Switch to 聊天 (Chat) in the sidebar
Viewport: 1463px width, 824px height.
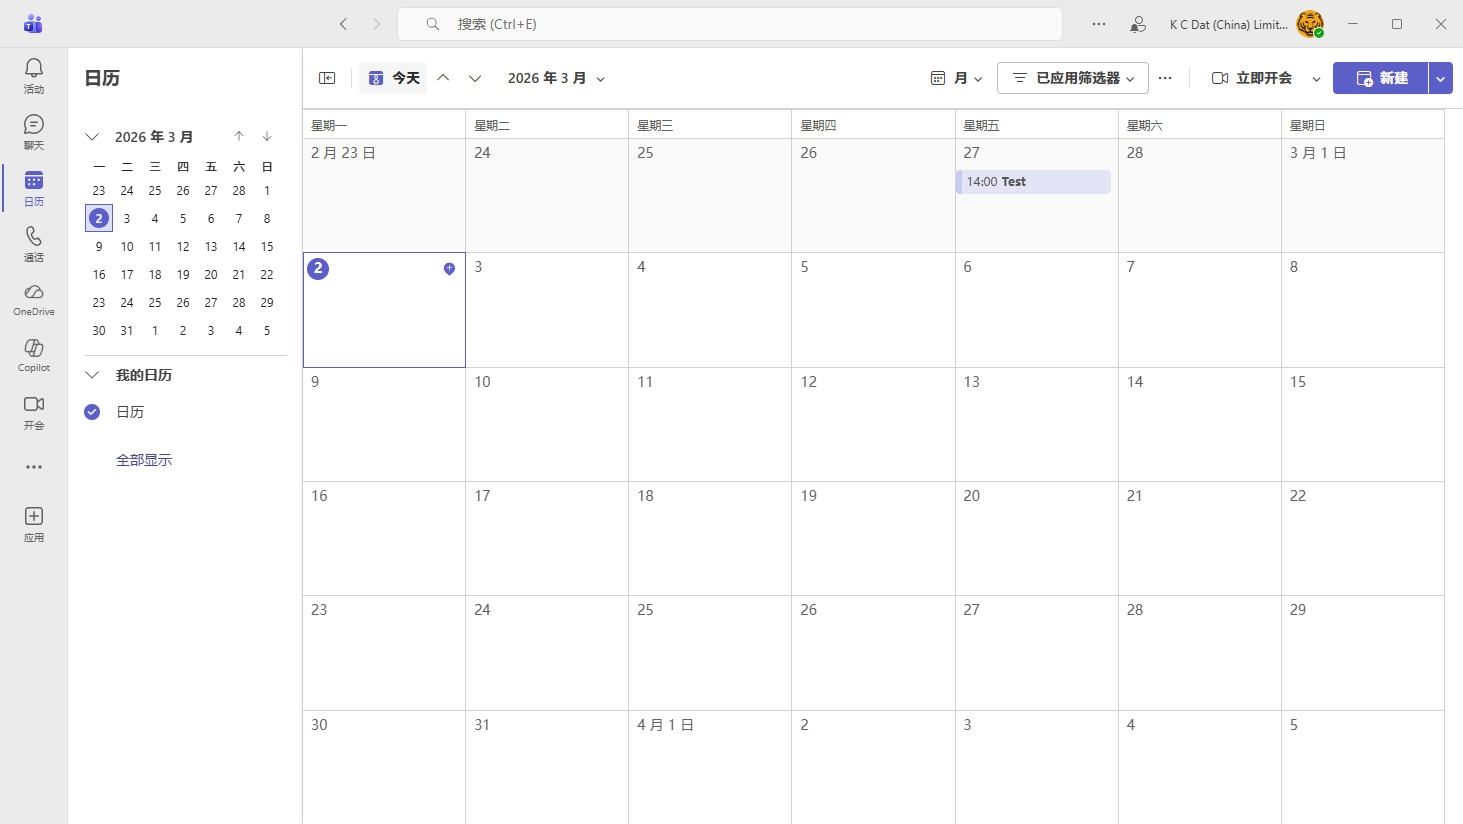pyautogui.click(x=33, y=130)
